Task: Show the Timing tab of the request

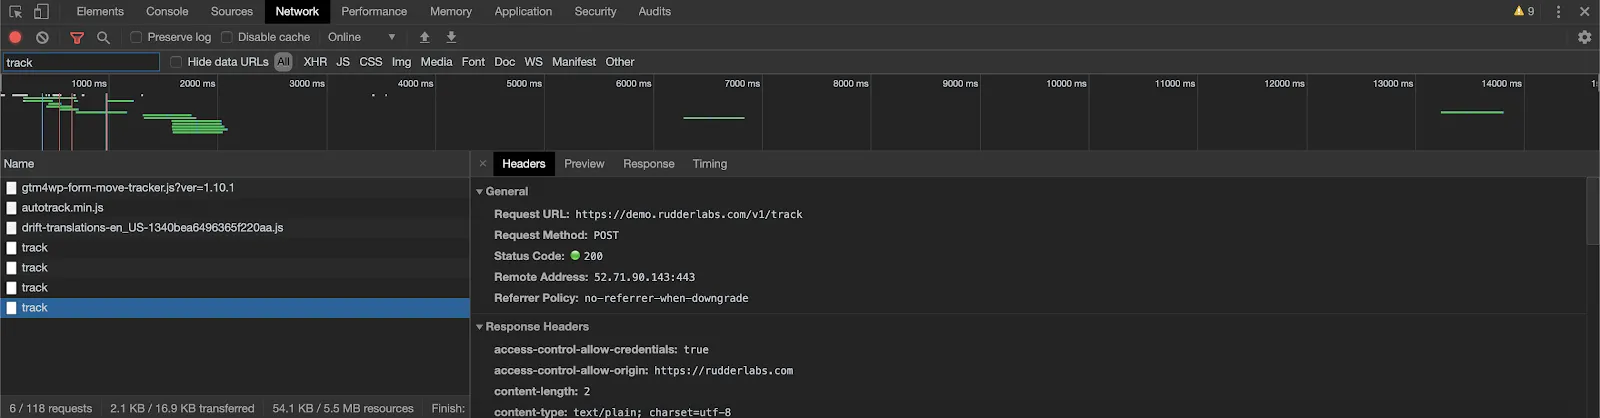Action: (710, 164)
